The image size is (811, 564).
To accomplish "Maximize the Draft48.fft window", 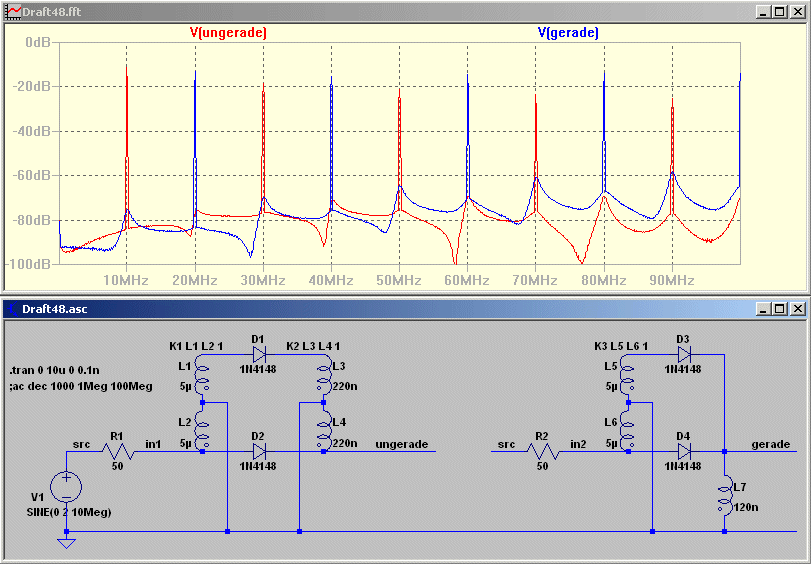I will [x=780, y=11].
